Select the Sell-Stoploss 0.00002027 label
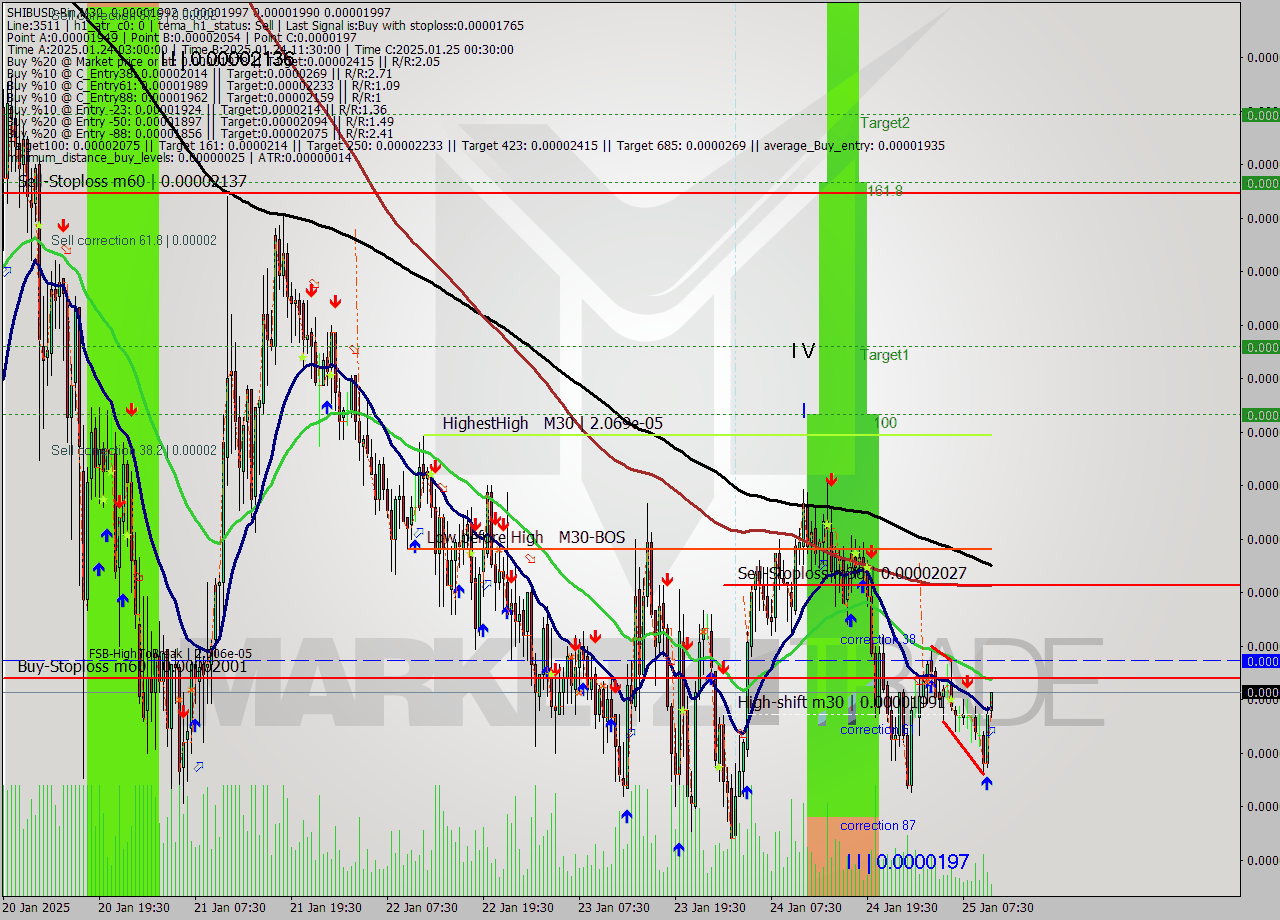 click(x=852, y=573)
